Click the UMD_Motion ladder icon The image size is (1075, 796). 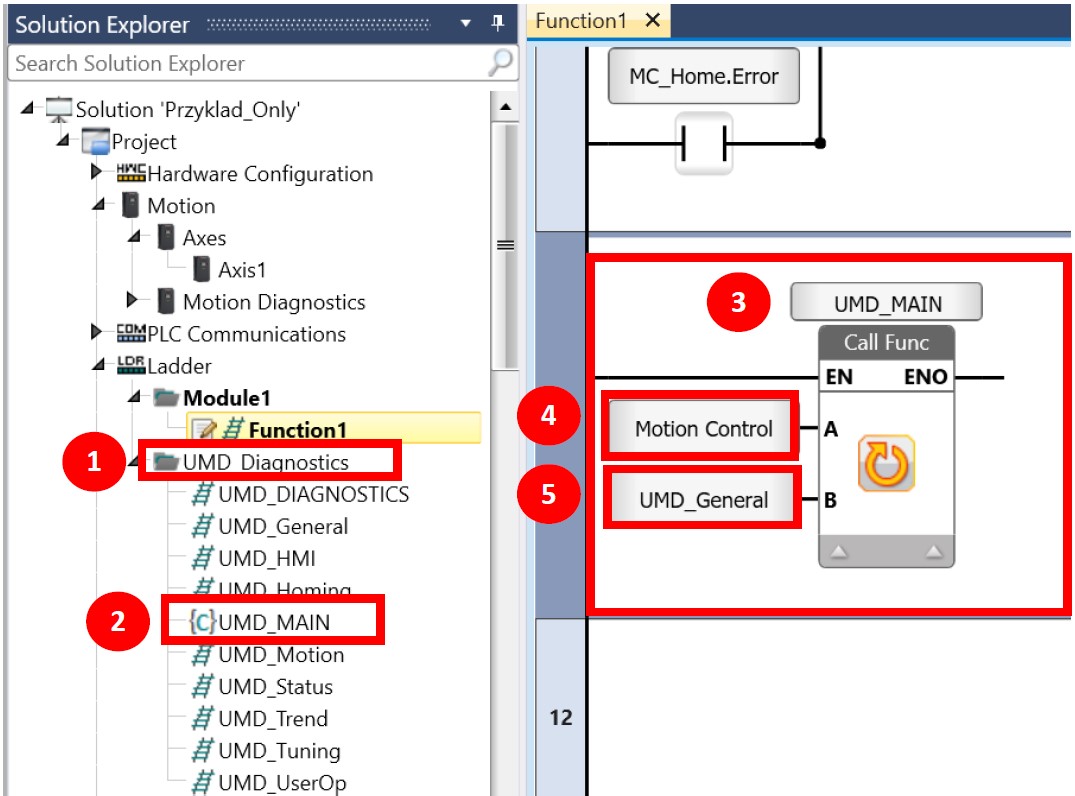(202, 655)
